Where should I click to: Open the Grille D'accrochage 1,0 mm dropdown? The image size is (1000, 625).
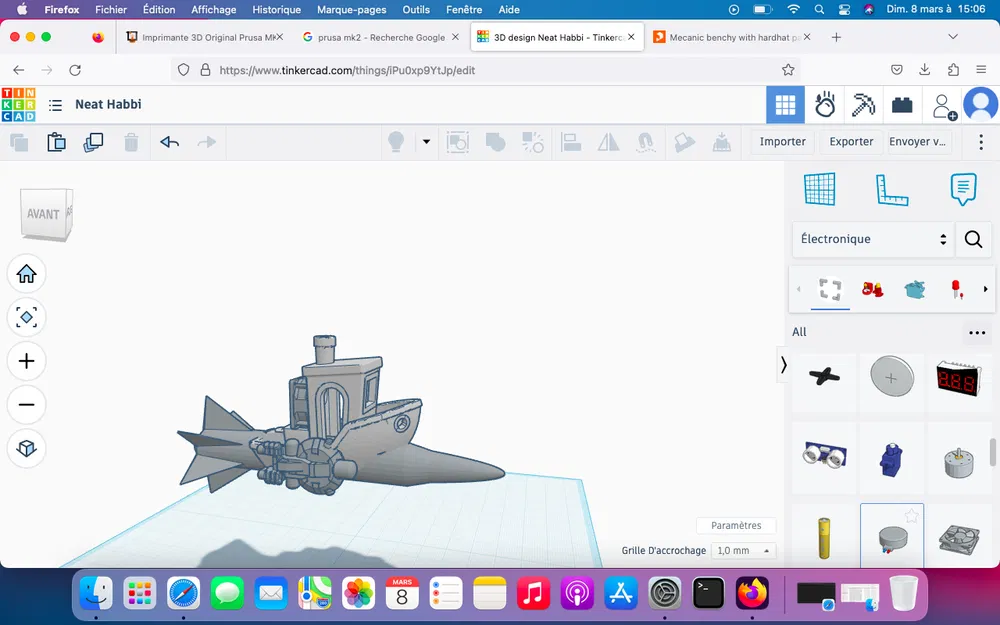(743, 550)
